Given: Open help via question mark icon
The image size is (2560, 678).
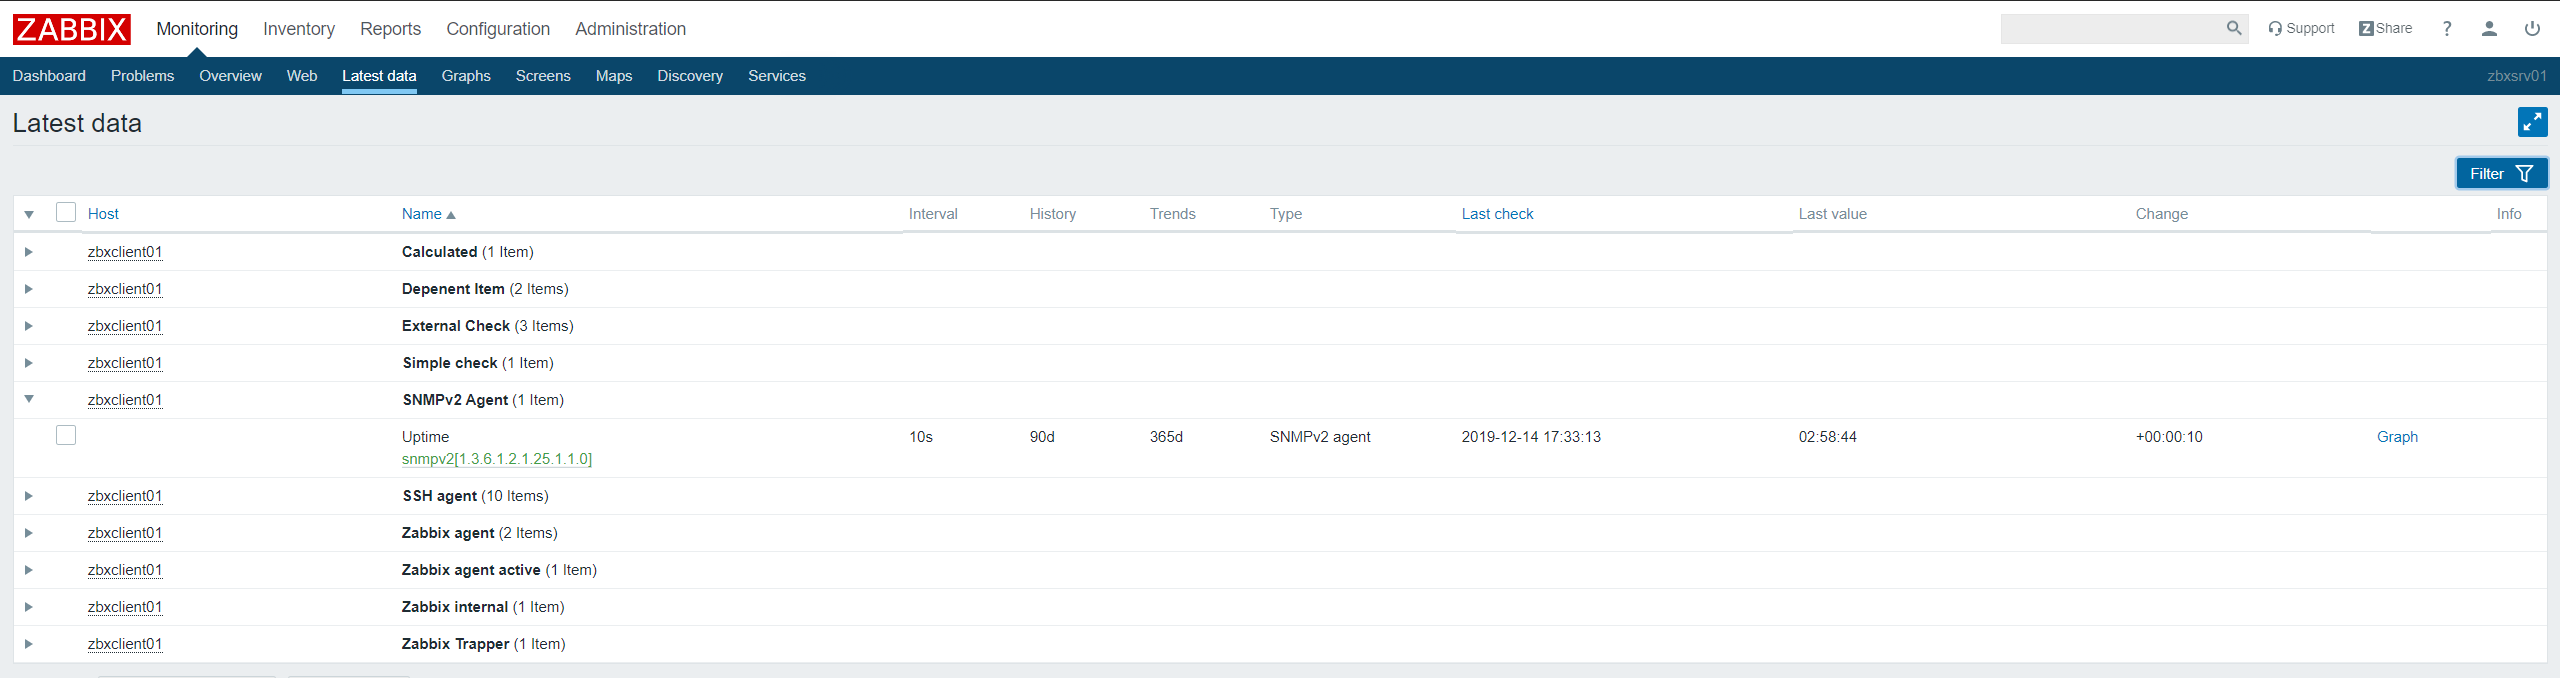Looking at the screenshot, I should [2447, 29].
